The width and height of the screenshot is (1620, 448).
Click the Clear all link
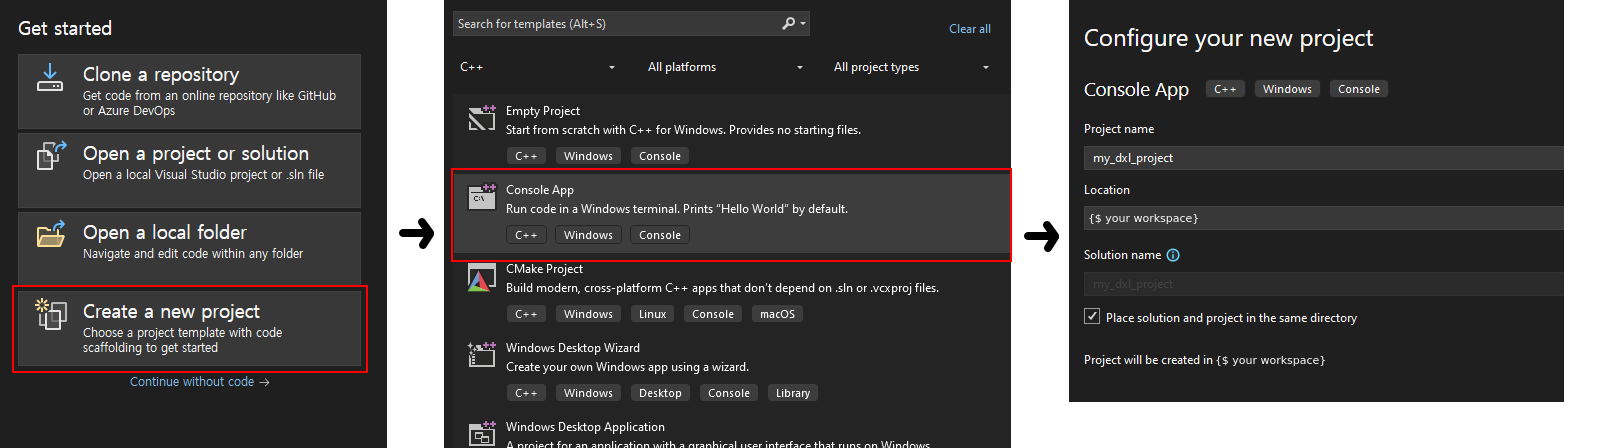pos(969,29)
